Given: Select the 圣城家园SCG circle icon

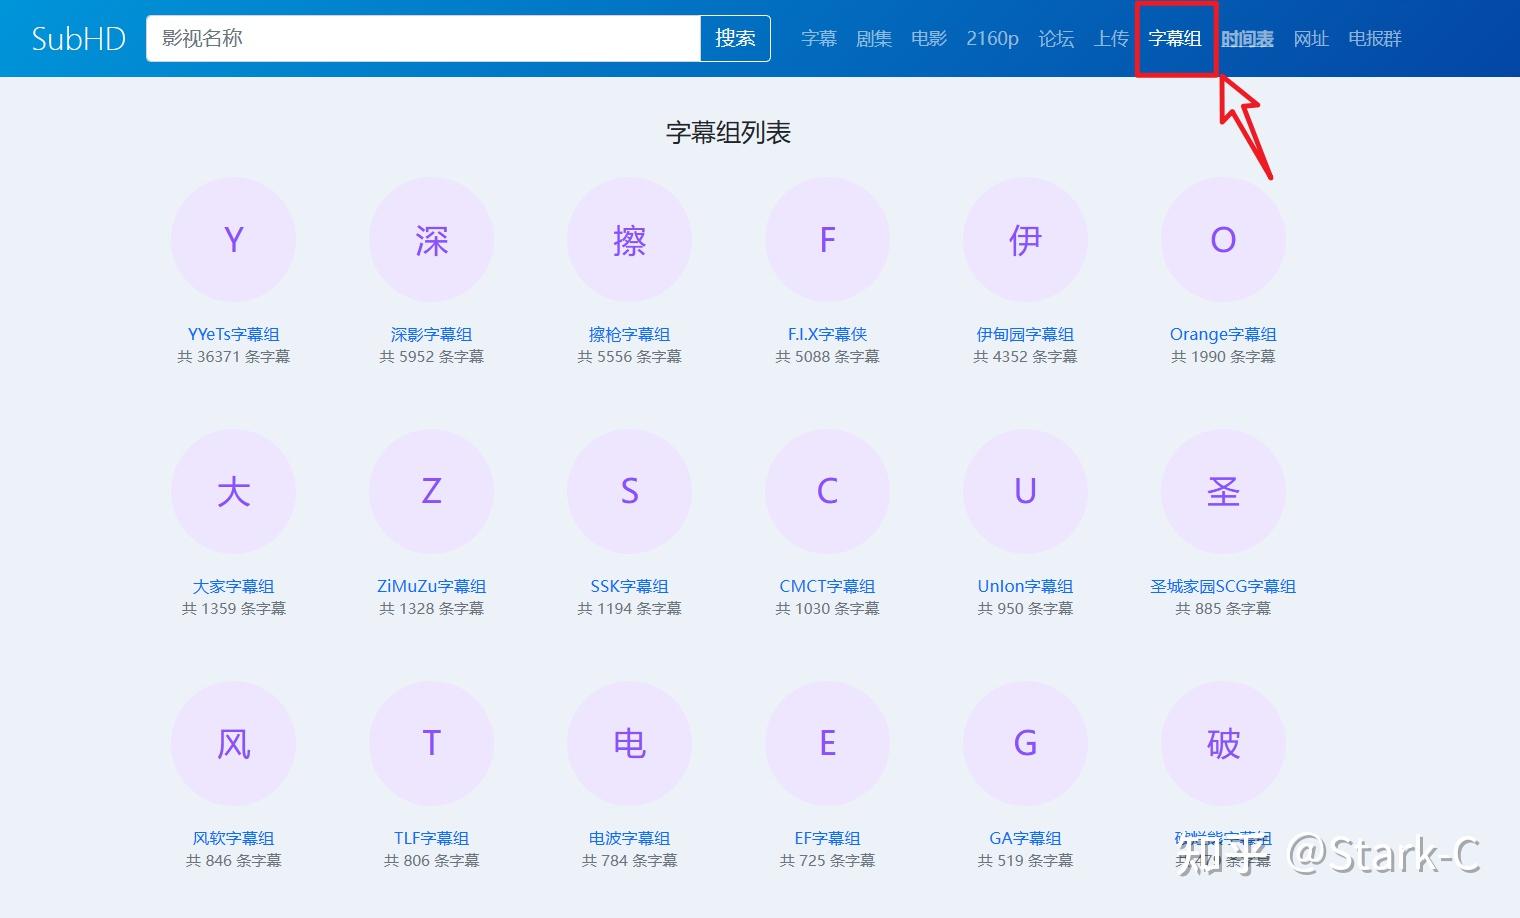Looking at the screenshot, I should [1223, 491].
